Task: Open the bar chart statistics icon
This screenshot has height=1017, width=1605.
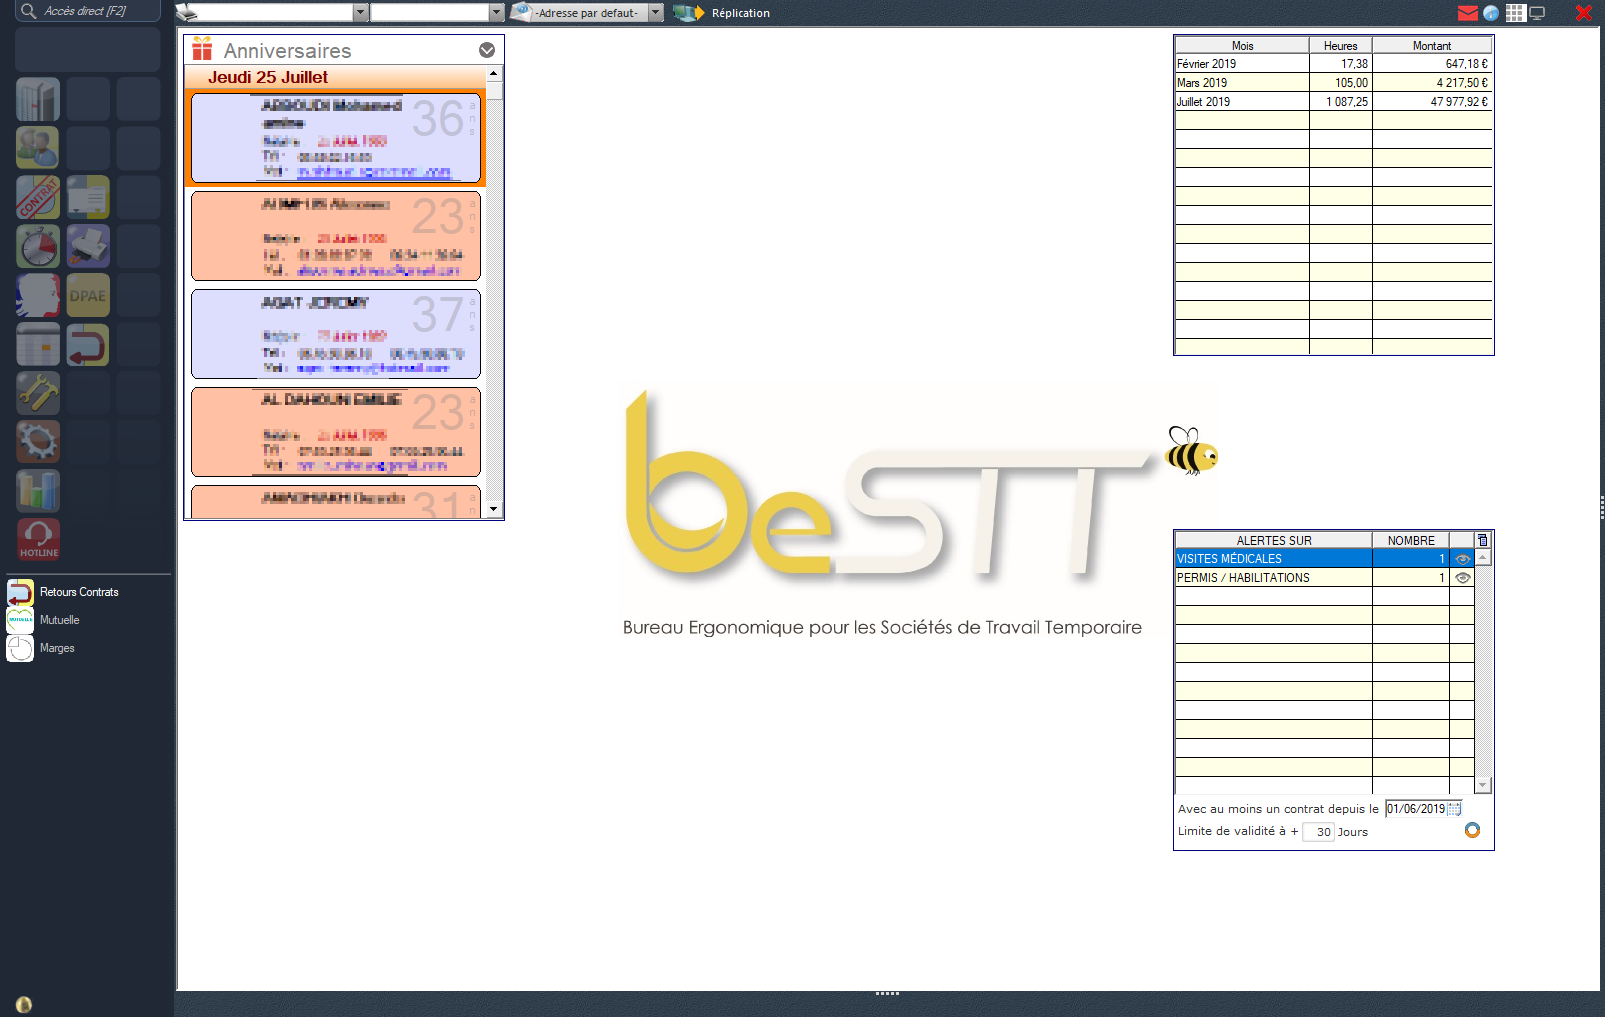Action: 38,491
